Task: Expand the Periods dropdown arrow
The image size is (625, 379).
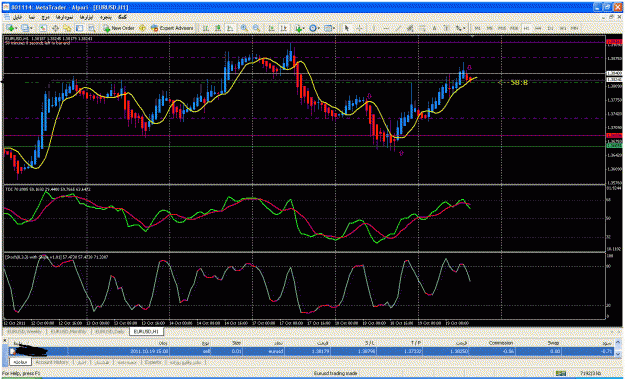Action: click(319, 28)
